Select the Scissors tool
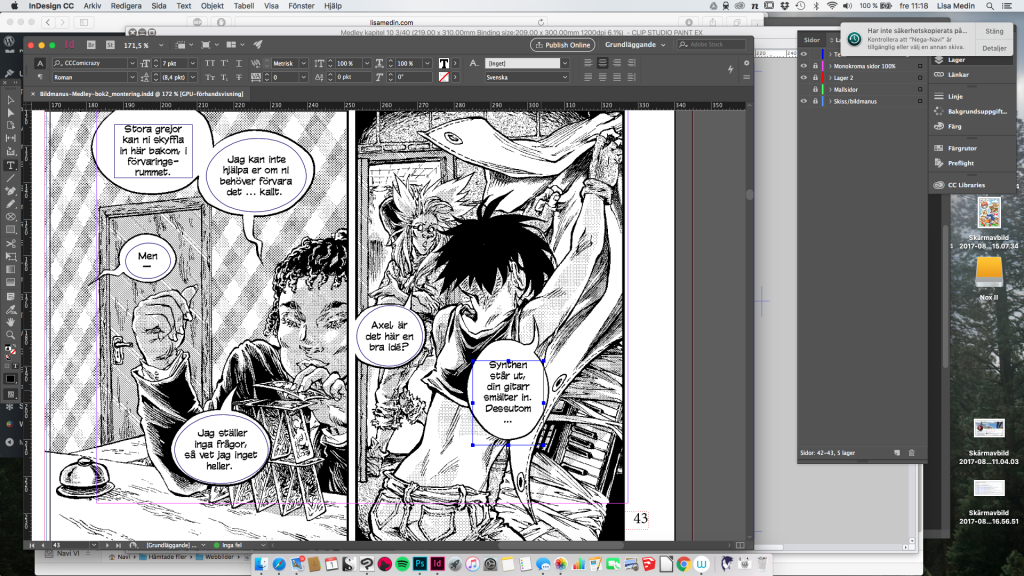Image resolution: width=1024 pixels, height=576 pixels. 11,244
